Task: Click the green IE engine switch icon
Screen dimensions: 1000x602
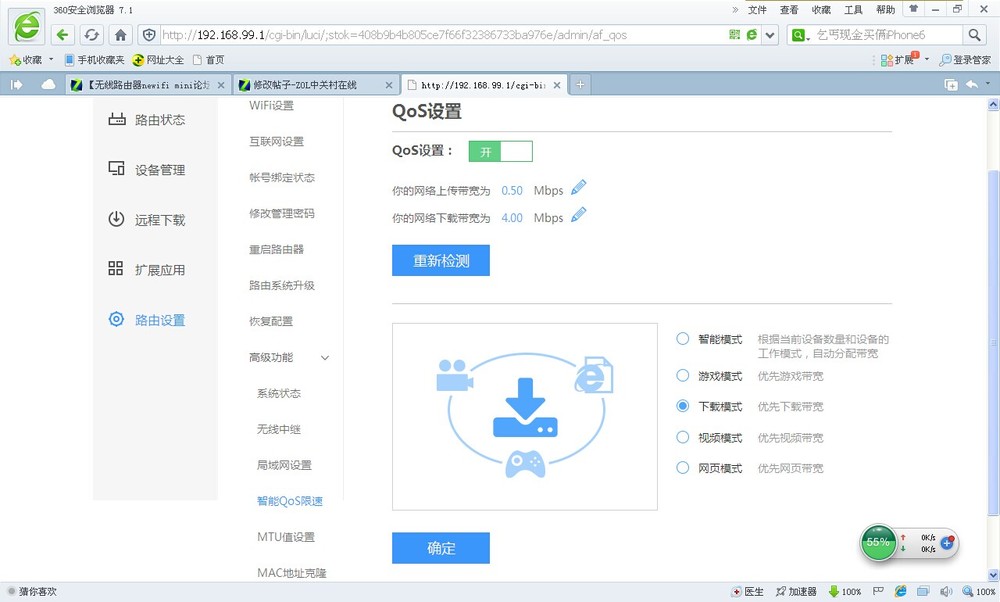Action: (x=752, y=34)
